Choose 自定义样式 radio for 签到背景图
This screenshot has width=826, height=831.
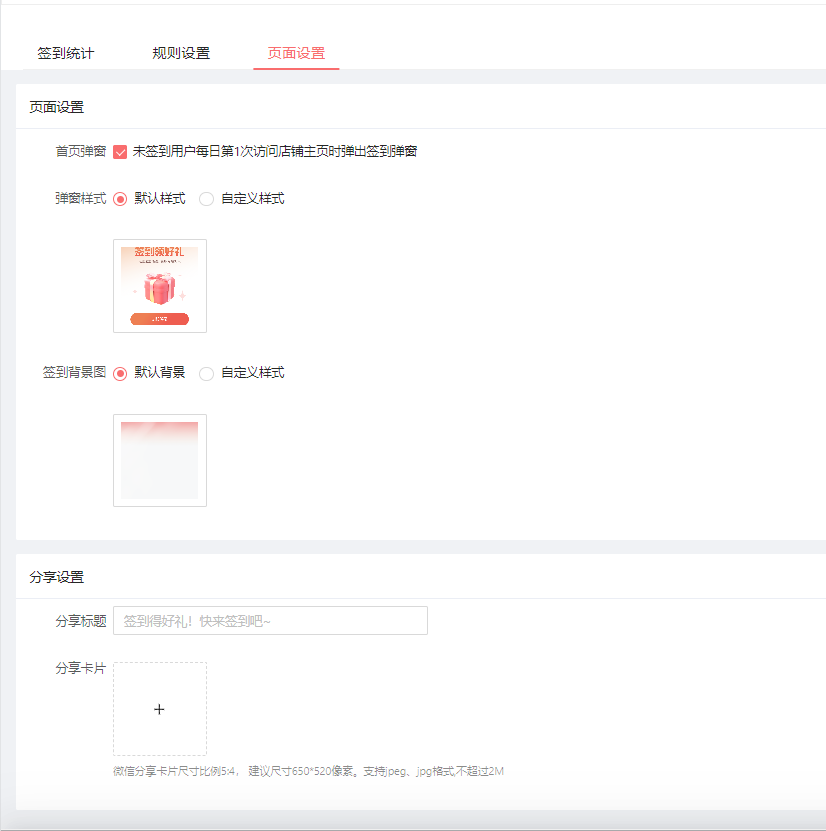(207, 373)
